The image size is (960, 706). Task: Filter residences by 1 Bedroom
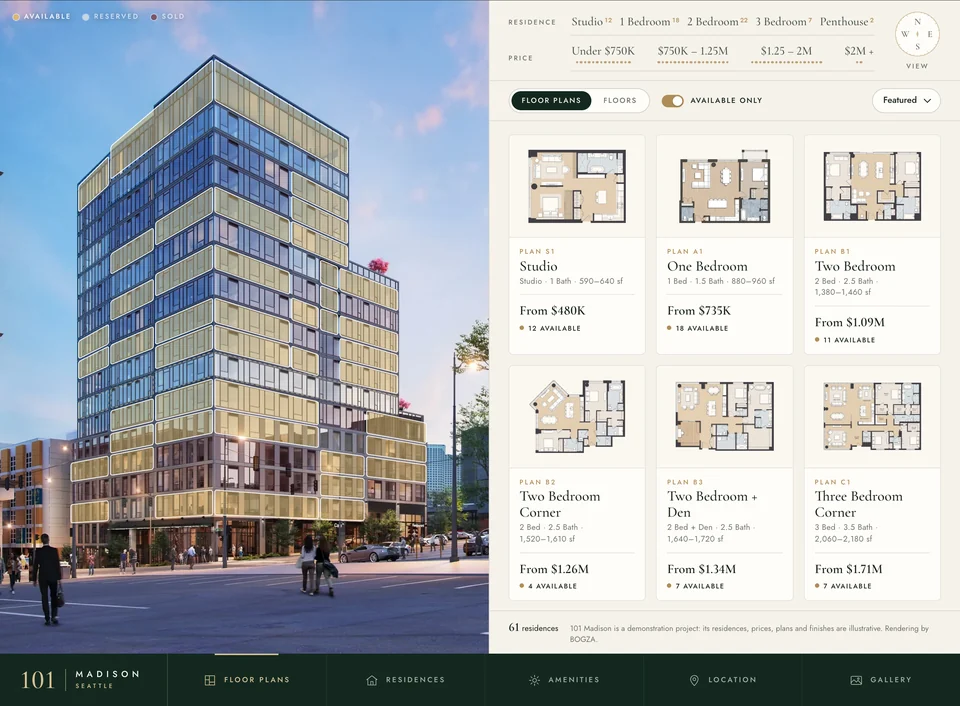click(x=649, y=21)
